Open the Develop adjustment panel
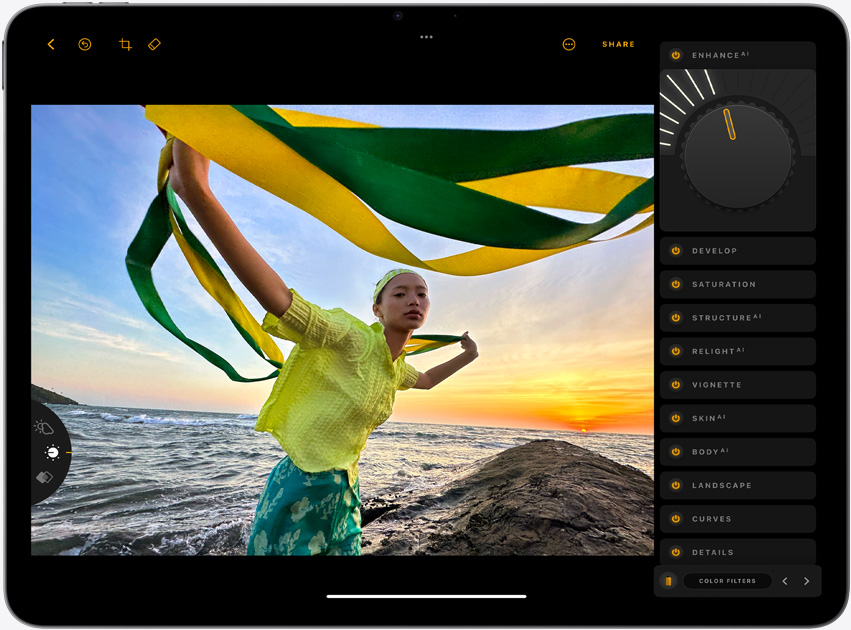The height and width of the screenshot is (630, 851). [x=737, y=250]
